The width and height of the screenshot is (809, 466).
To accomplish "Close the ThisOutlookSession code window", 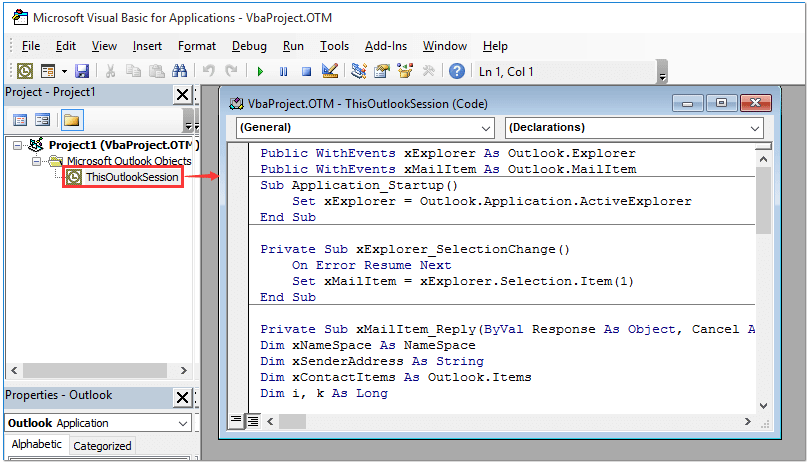I will point(756,103).
